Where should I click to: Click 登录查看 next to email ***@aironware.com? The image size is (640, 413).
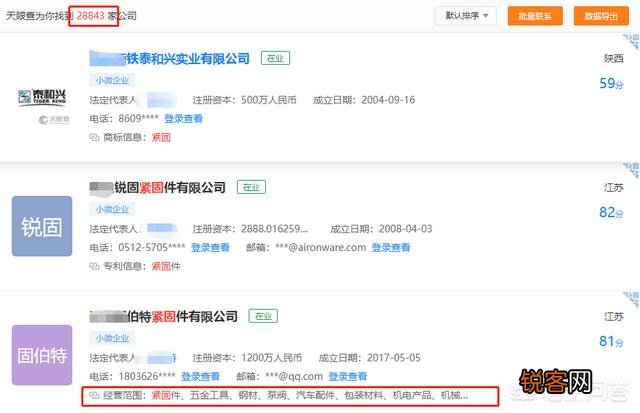coord(391,247)
